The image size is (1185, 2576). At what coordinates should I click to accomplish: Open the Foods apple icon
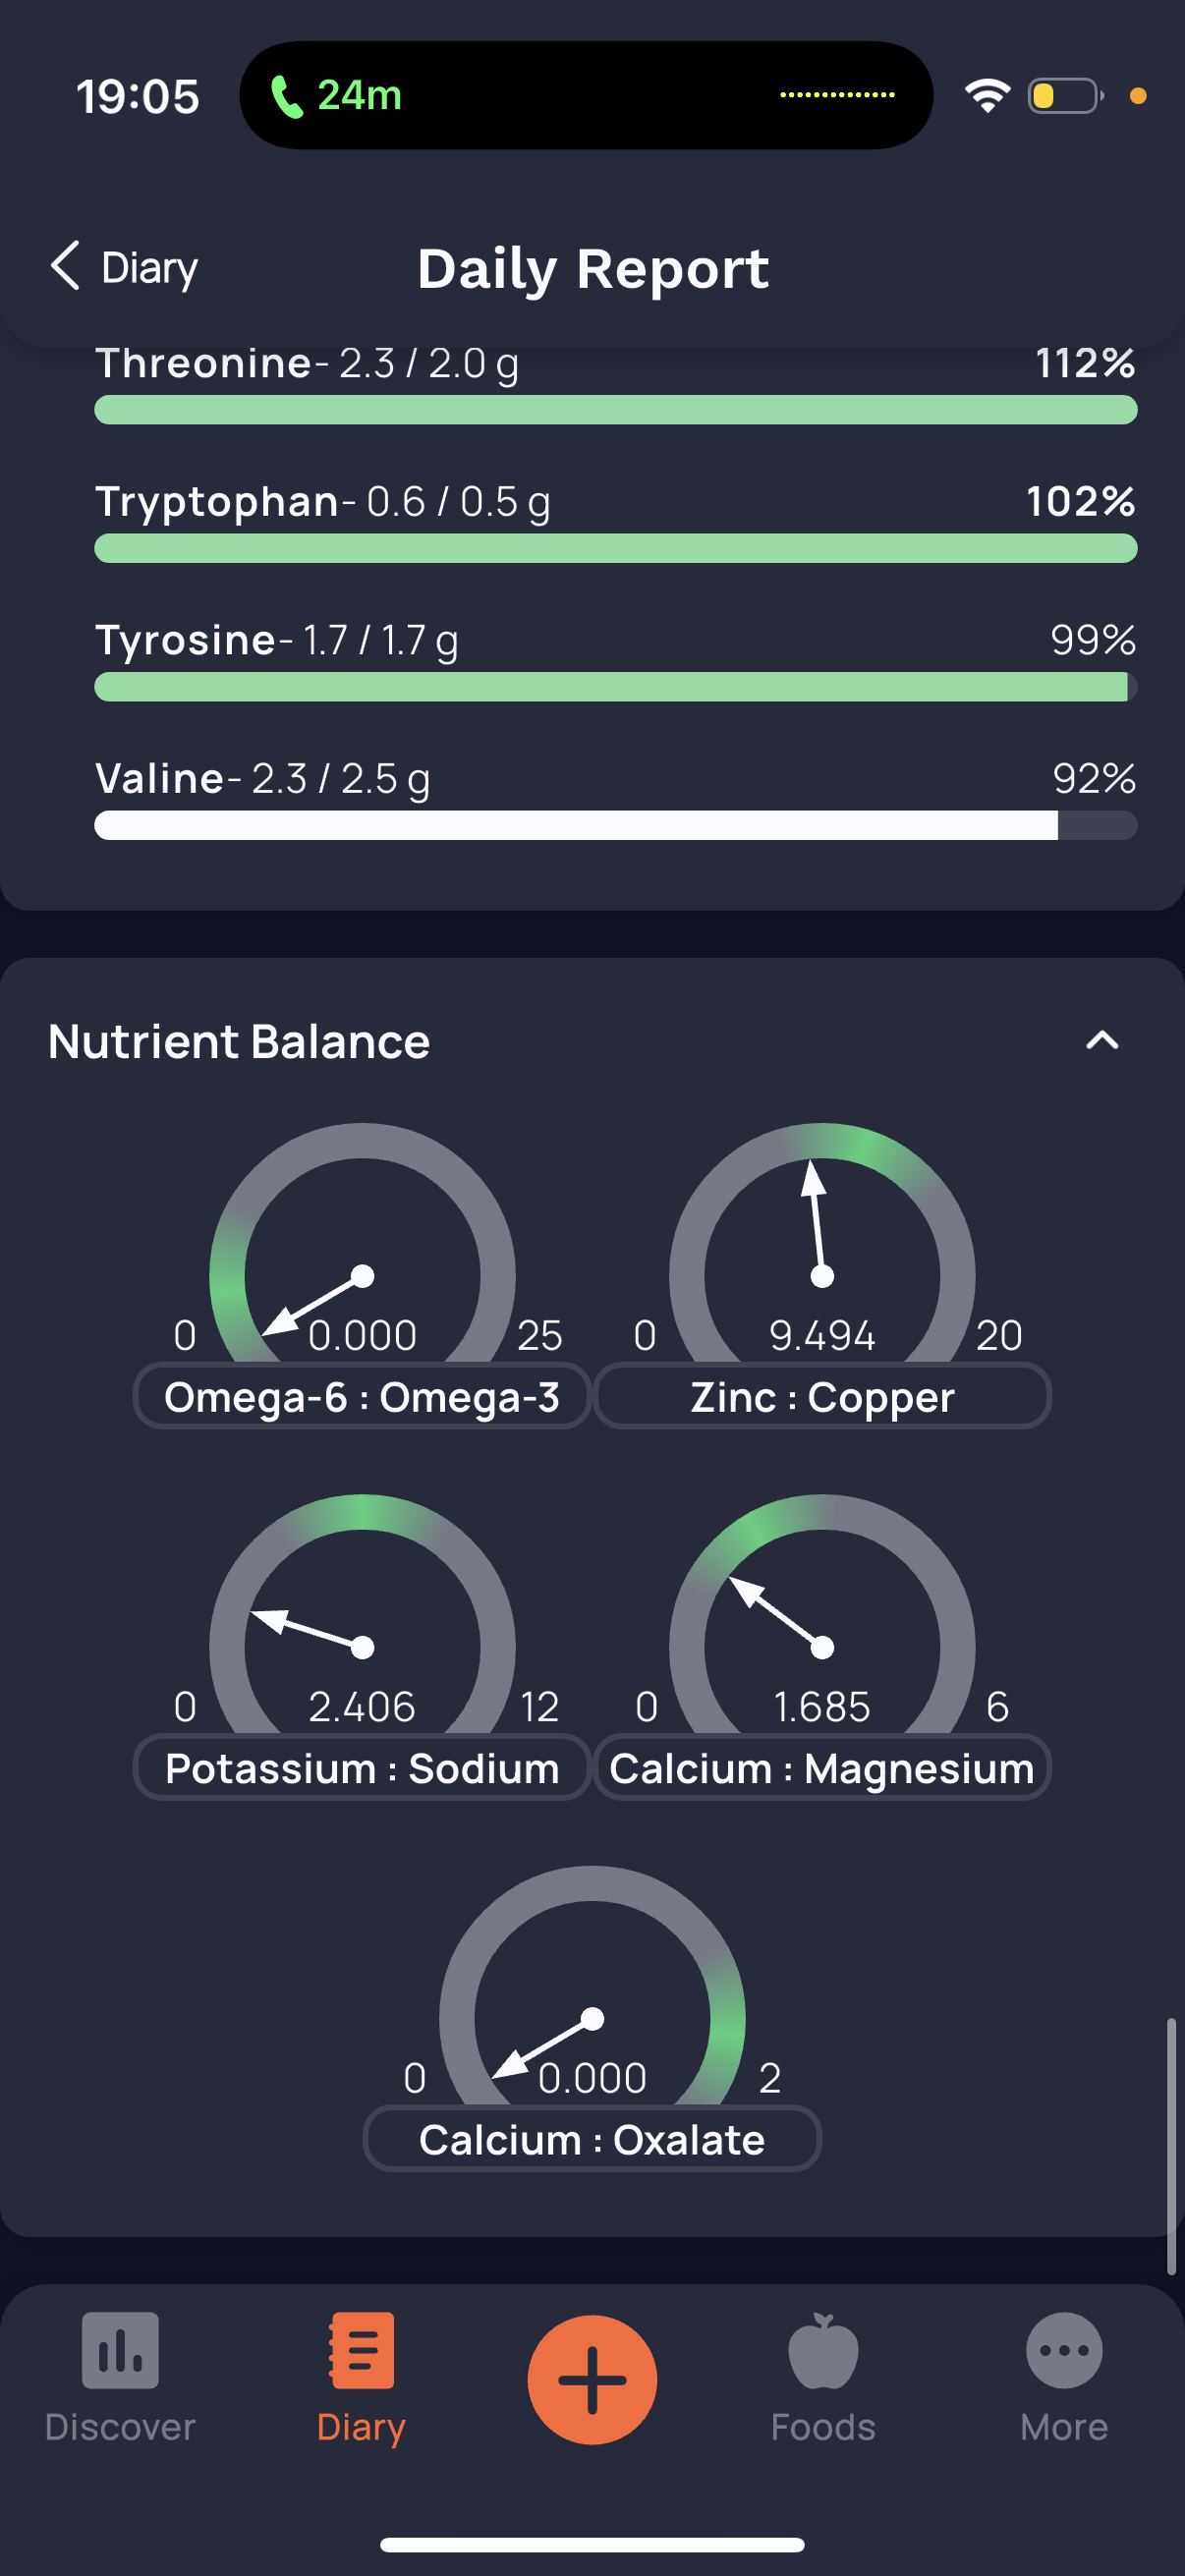pyautogui.click(x=823, y=2350)
